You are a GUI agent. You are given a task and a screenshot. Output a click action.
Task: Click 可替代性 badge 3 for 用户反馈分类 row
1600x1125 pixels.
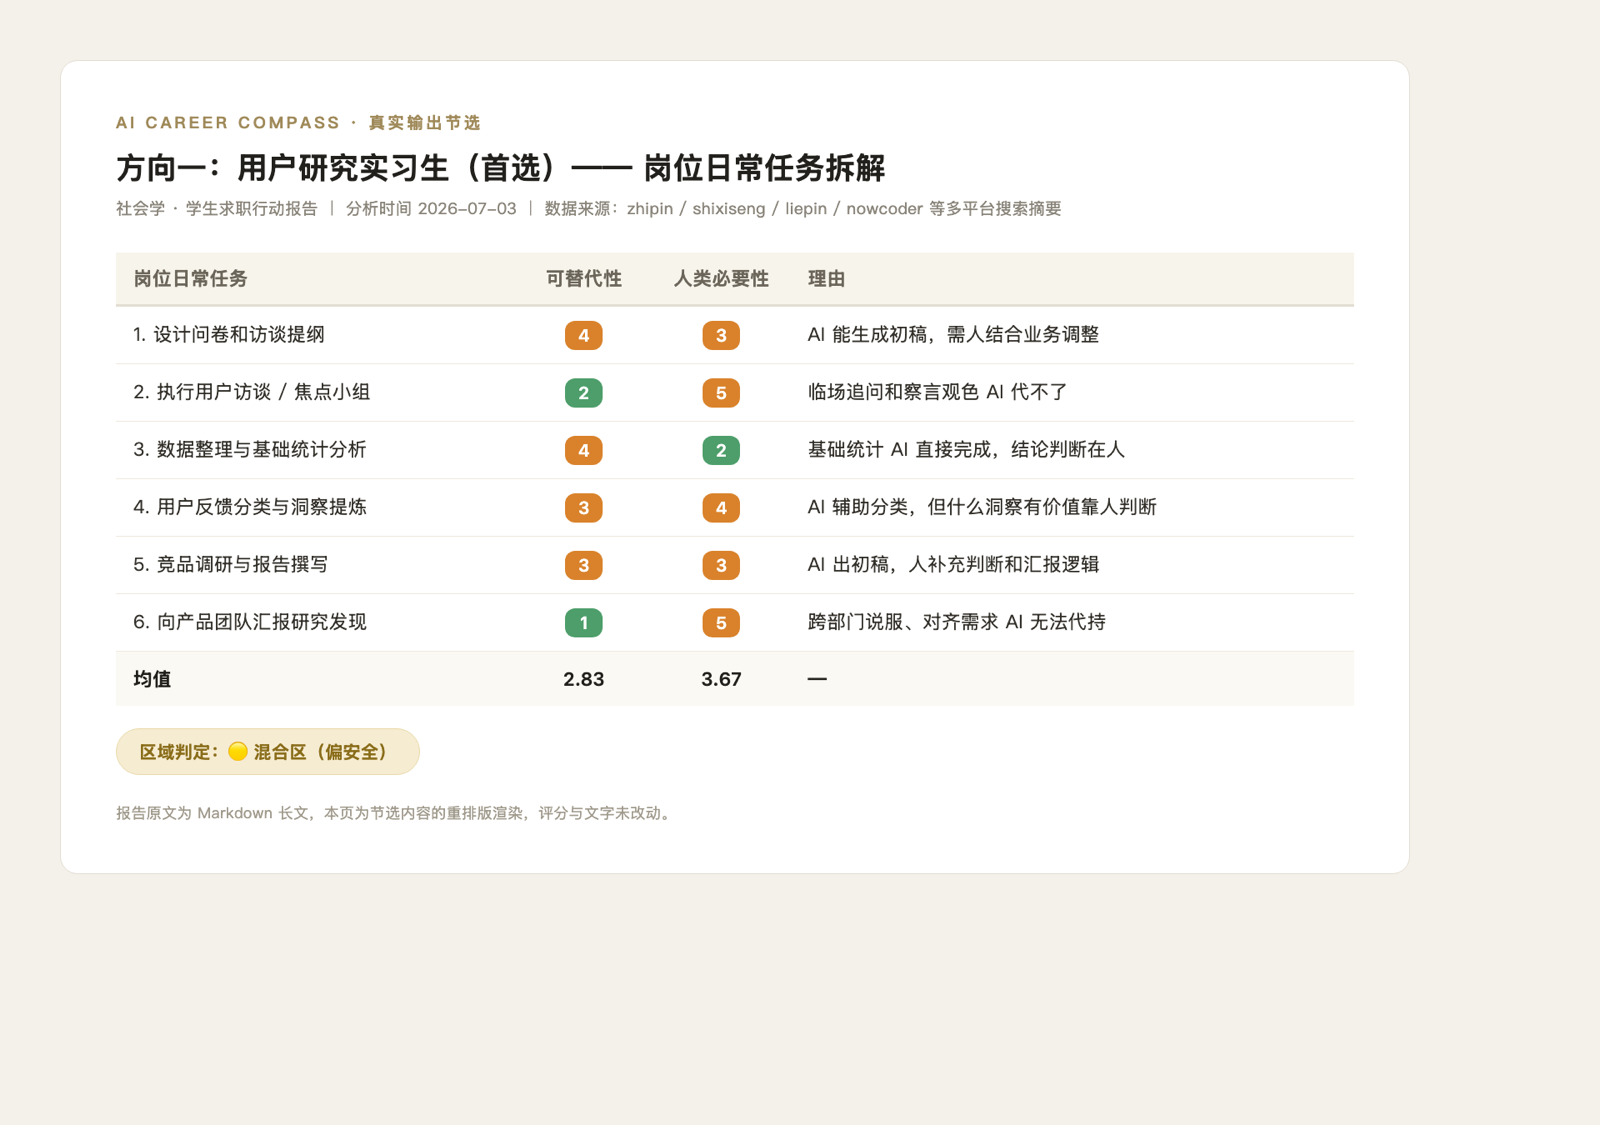584,507
